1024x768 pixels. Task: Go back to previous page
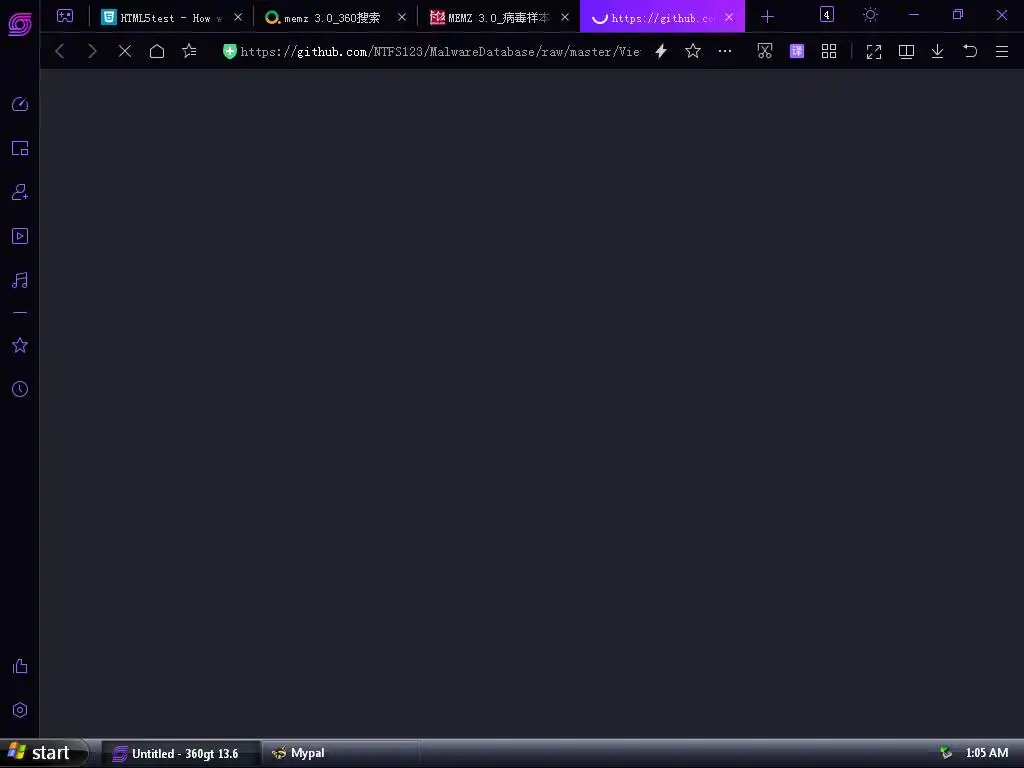point(59,51)
